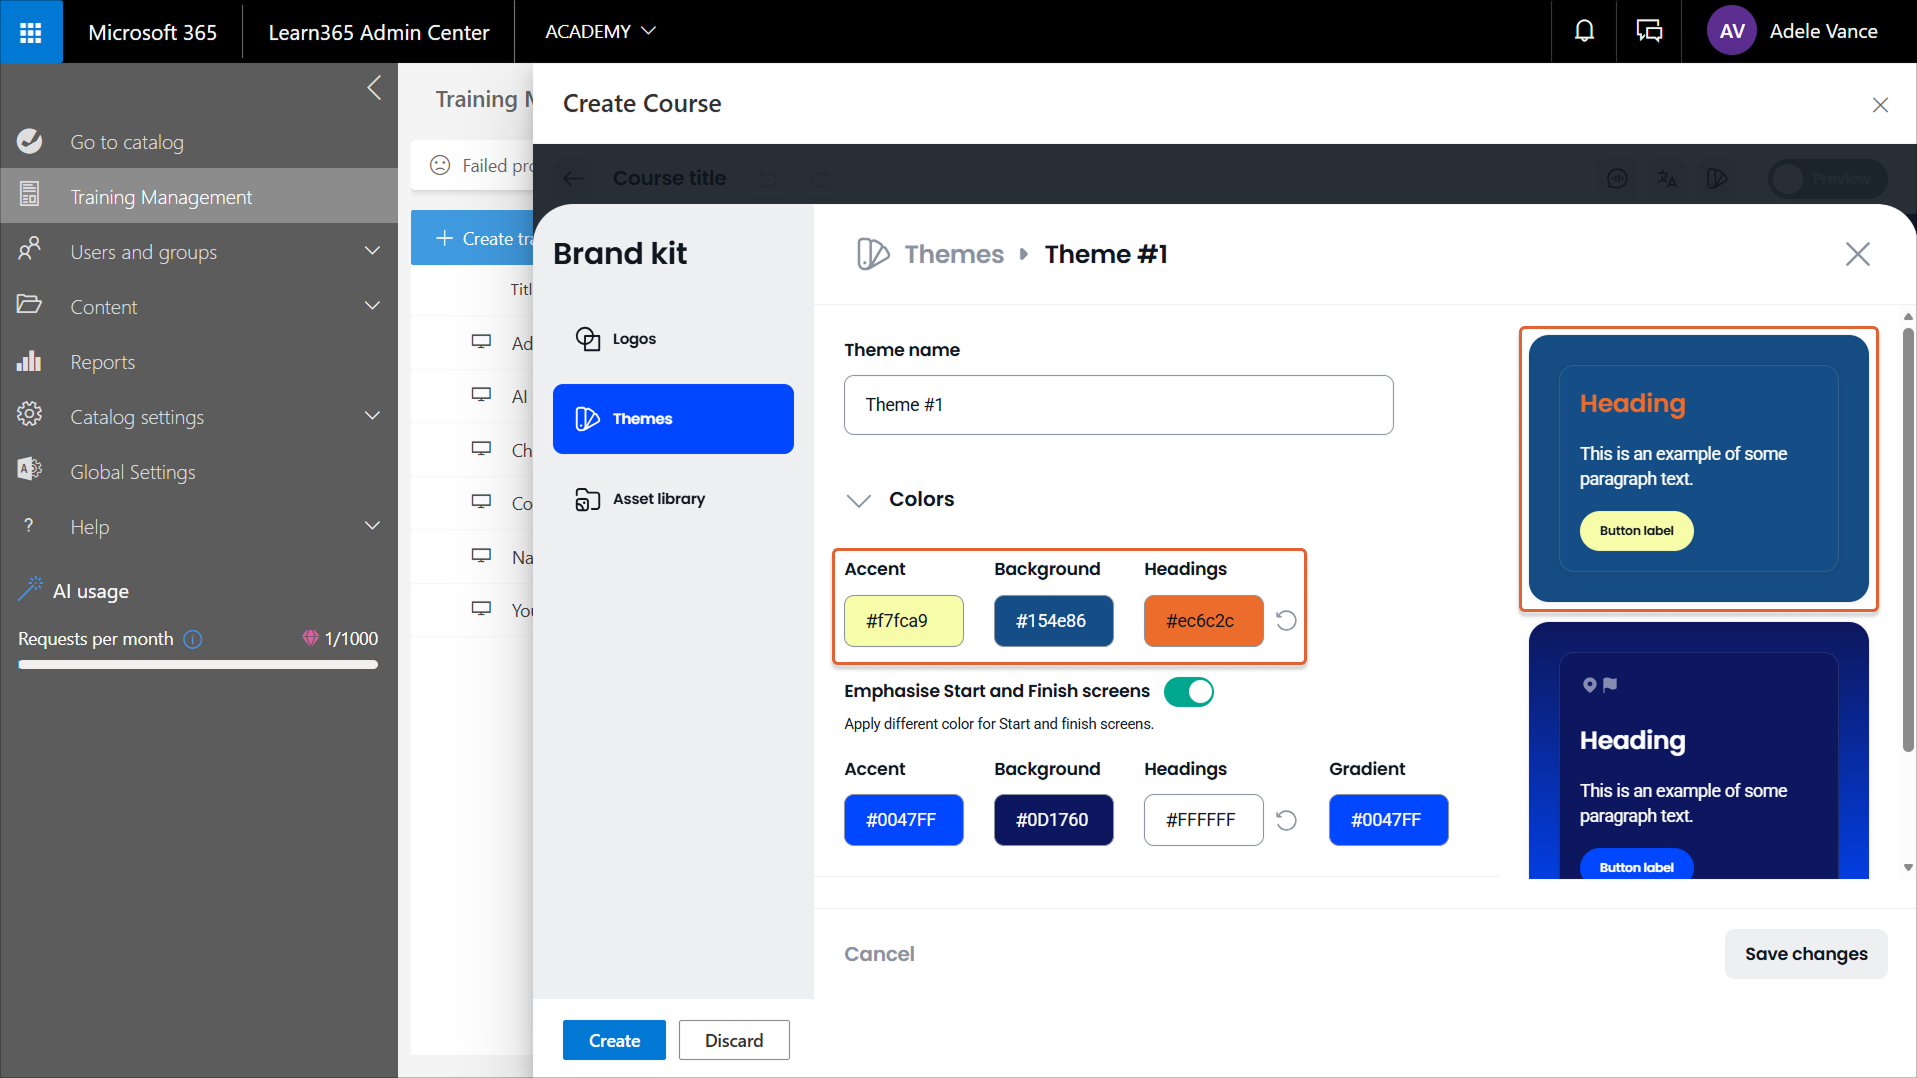The height and width of the screenshot is (1078, 1917).
Task: Collapse the Colors section
Action: coord(858,500)
